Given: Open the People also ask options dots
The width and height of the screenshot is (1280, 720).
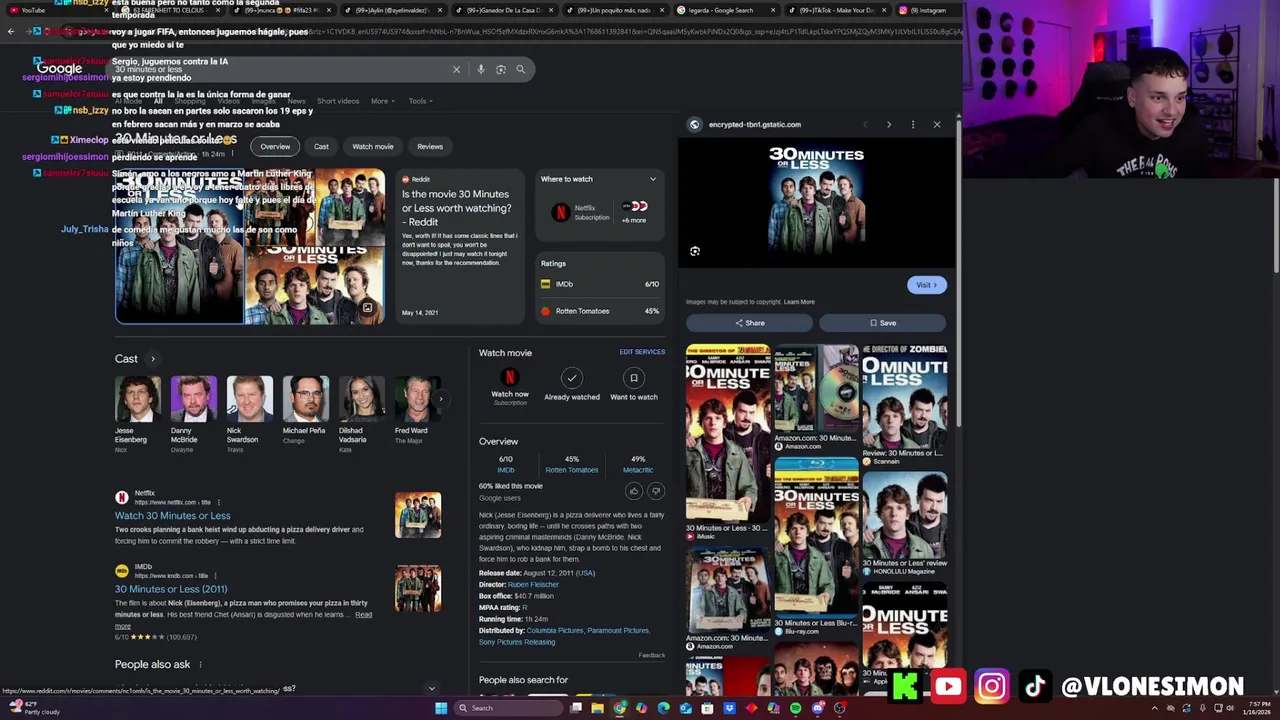Looking at the screenshot, I should [200, 664].
